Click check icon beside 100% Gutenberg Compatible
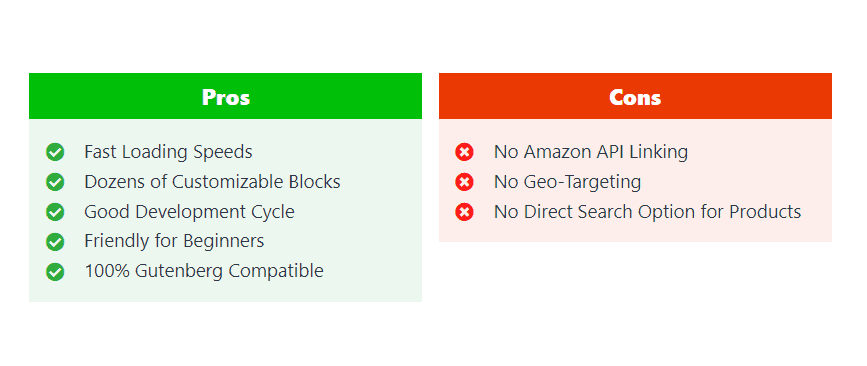Screen dimensions: 867x366 pos(55,271)
